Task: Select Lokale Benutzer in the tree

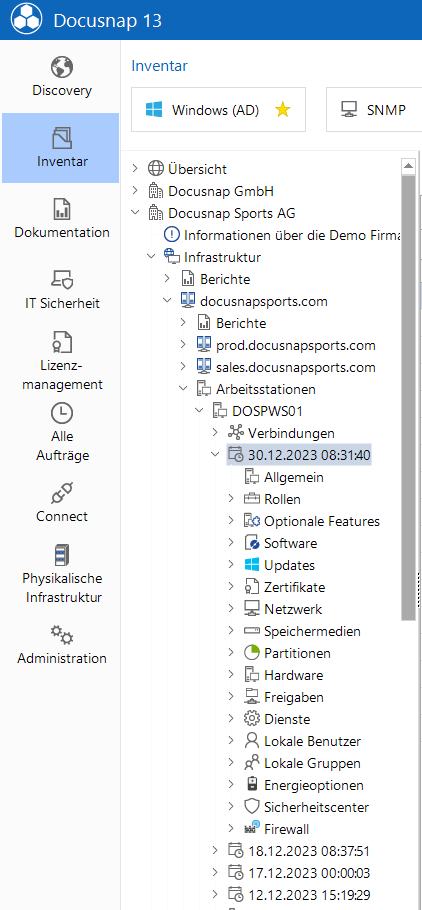Action: tap(312, 741)
